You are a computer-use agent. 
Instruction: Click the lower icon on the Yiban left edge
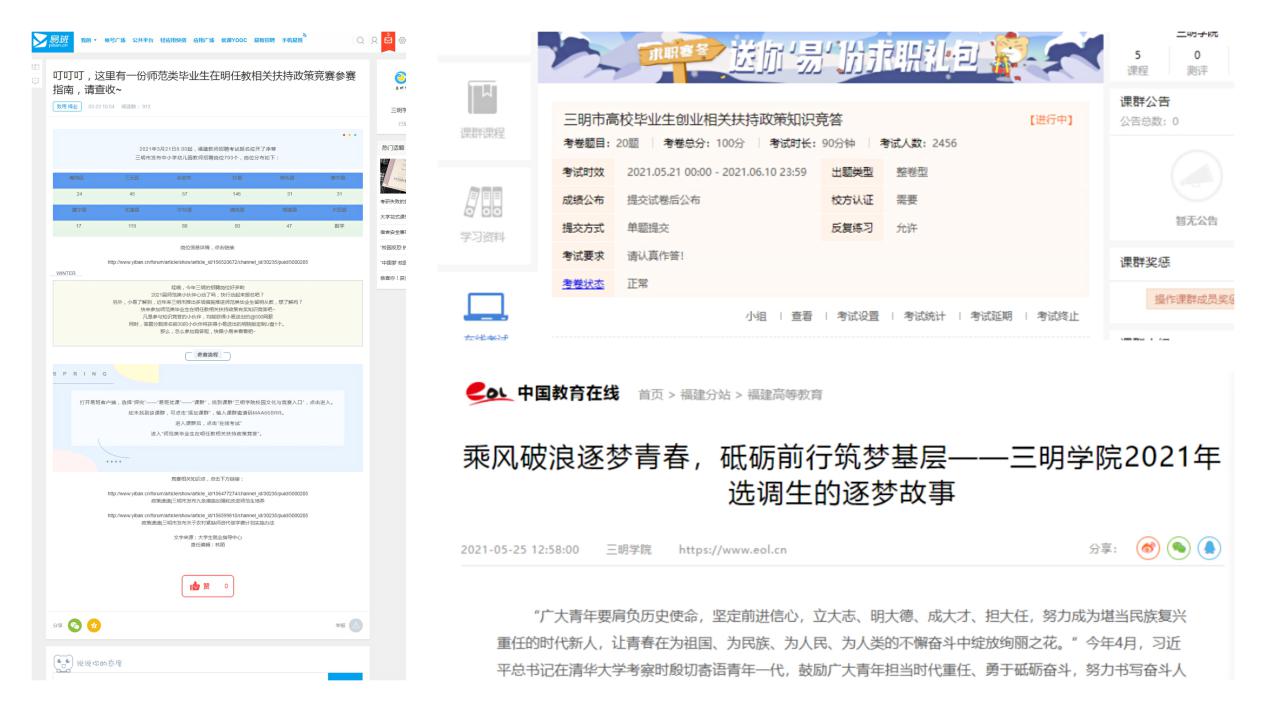(x=36, y=81)
